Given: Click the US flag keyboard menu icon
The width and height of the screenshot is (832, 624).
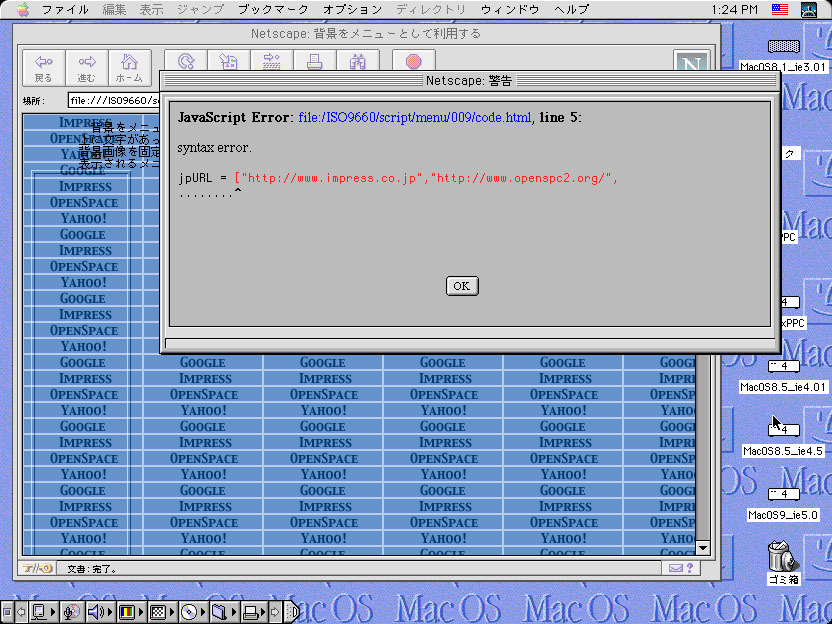Looking at the screenshot, I should click(779, 10).
